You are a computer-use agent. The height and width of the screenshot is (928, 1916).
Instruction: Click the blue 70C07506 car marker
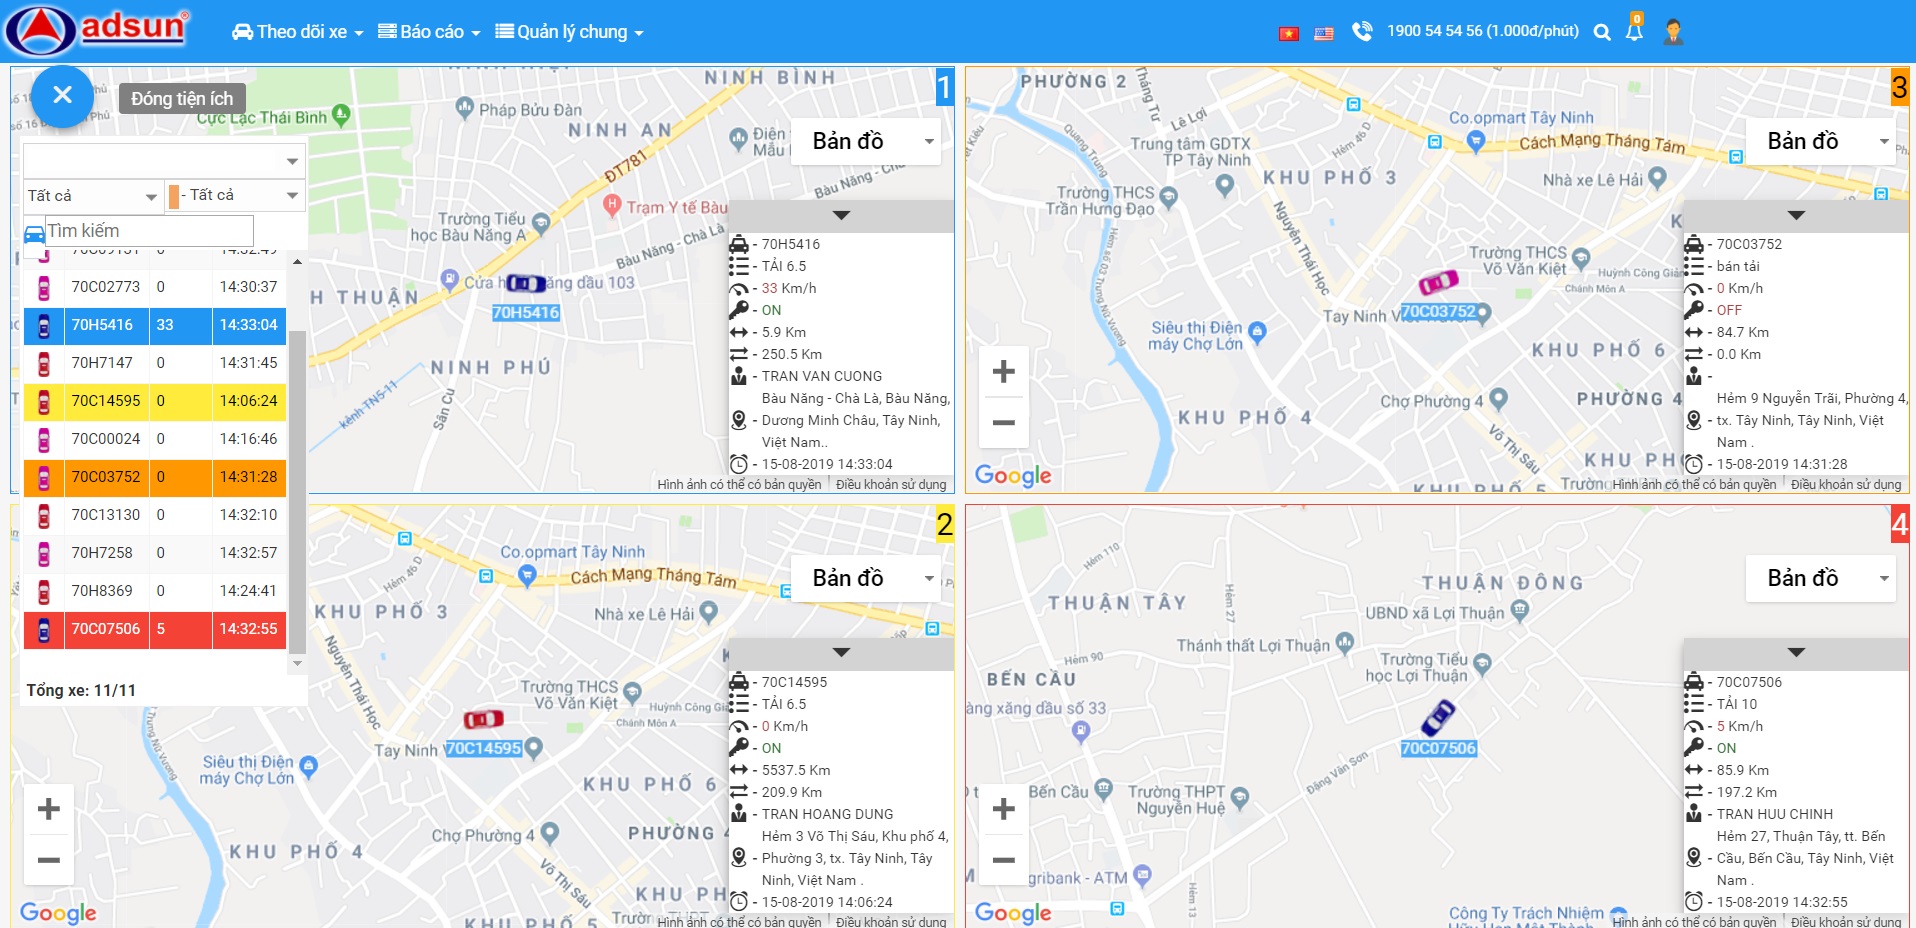click(x=1439, y=717)
